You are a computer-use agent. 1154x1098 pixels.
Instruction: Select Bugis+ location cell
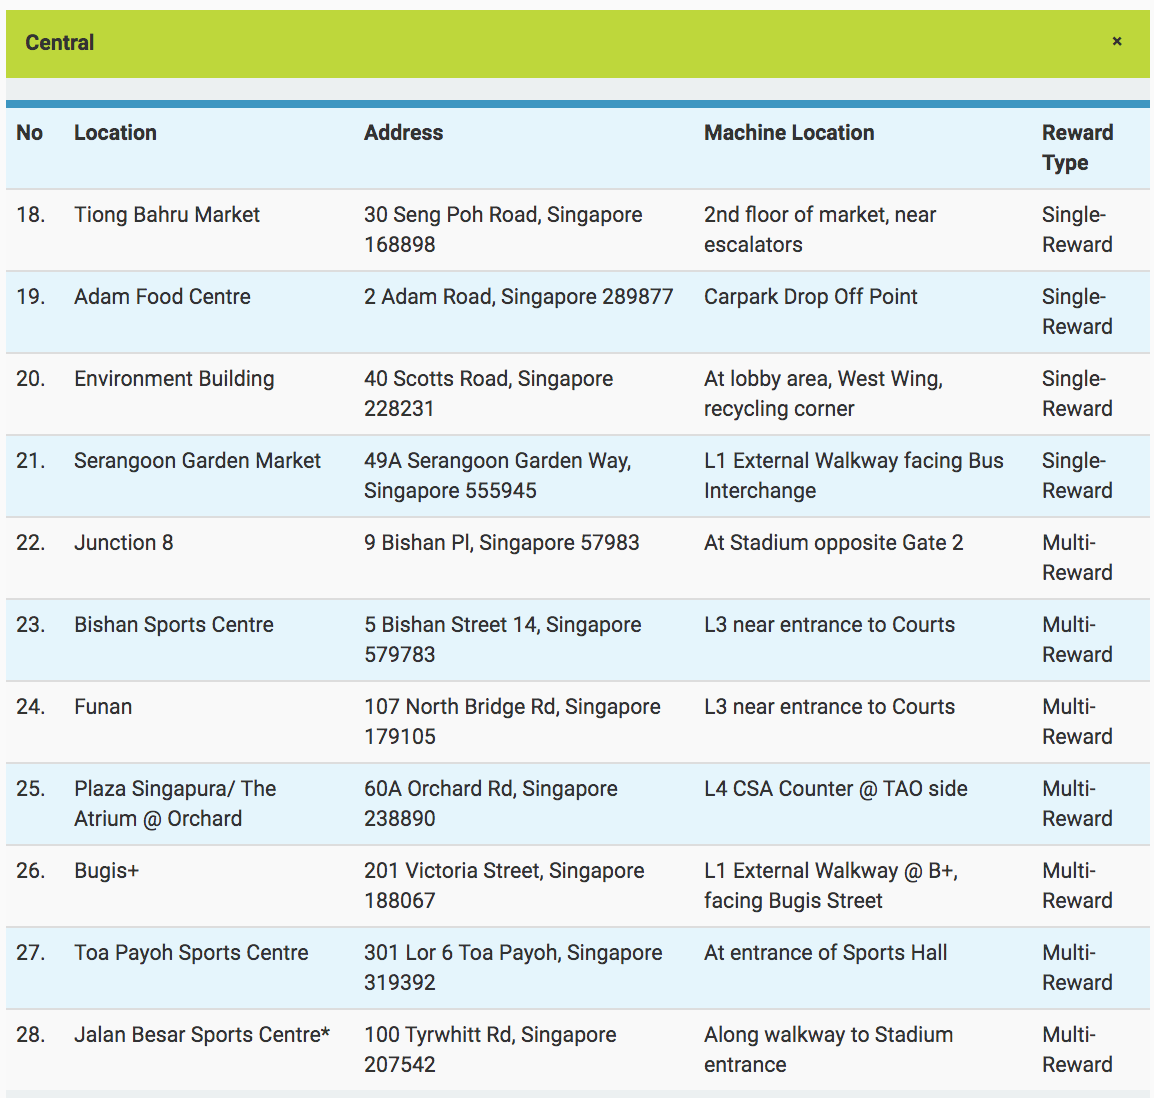click(107, 871)
